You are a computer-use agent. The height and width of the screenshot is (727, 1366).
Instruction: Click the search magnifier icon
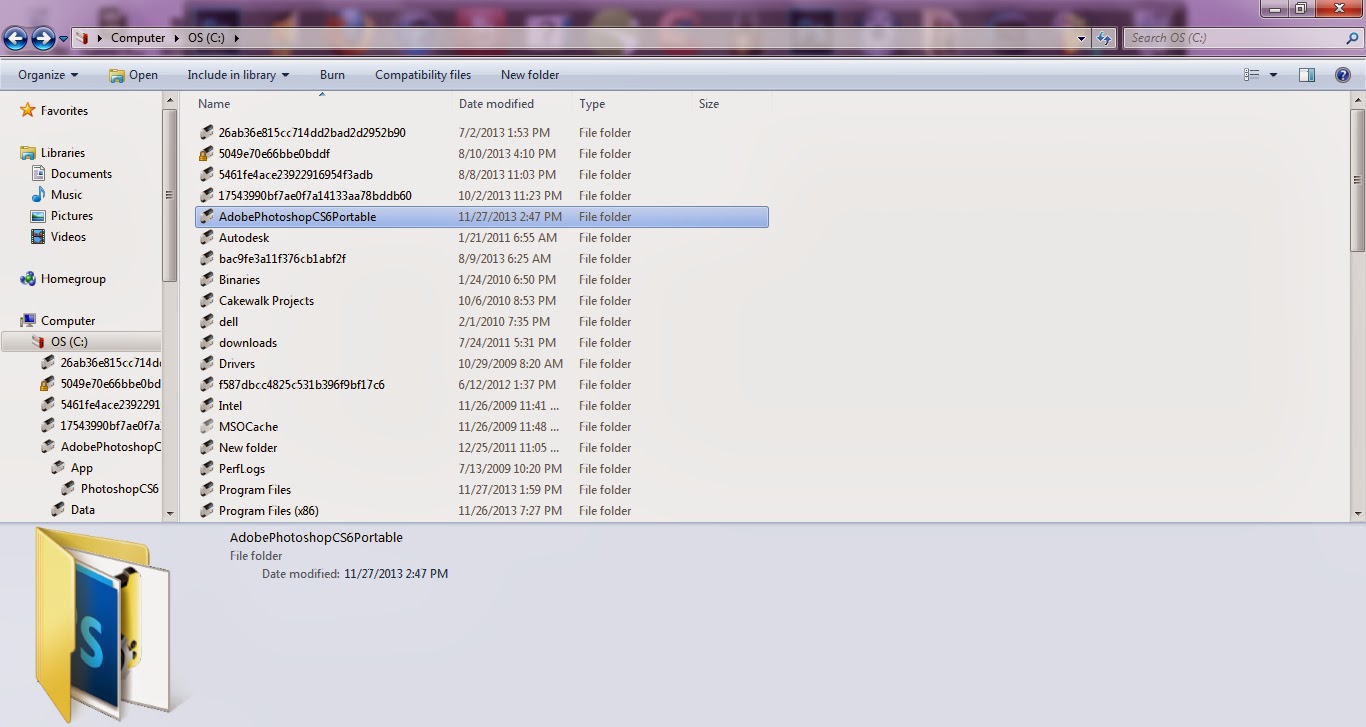(x=1350, y=38)
